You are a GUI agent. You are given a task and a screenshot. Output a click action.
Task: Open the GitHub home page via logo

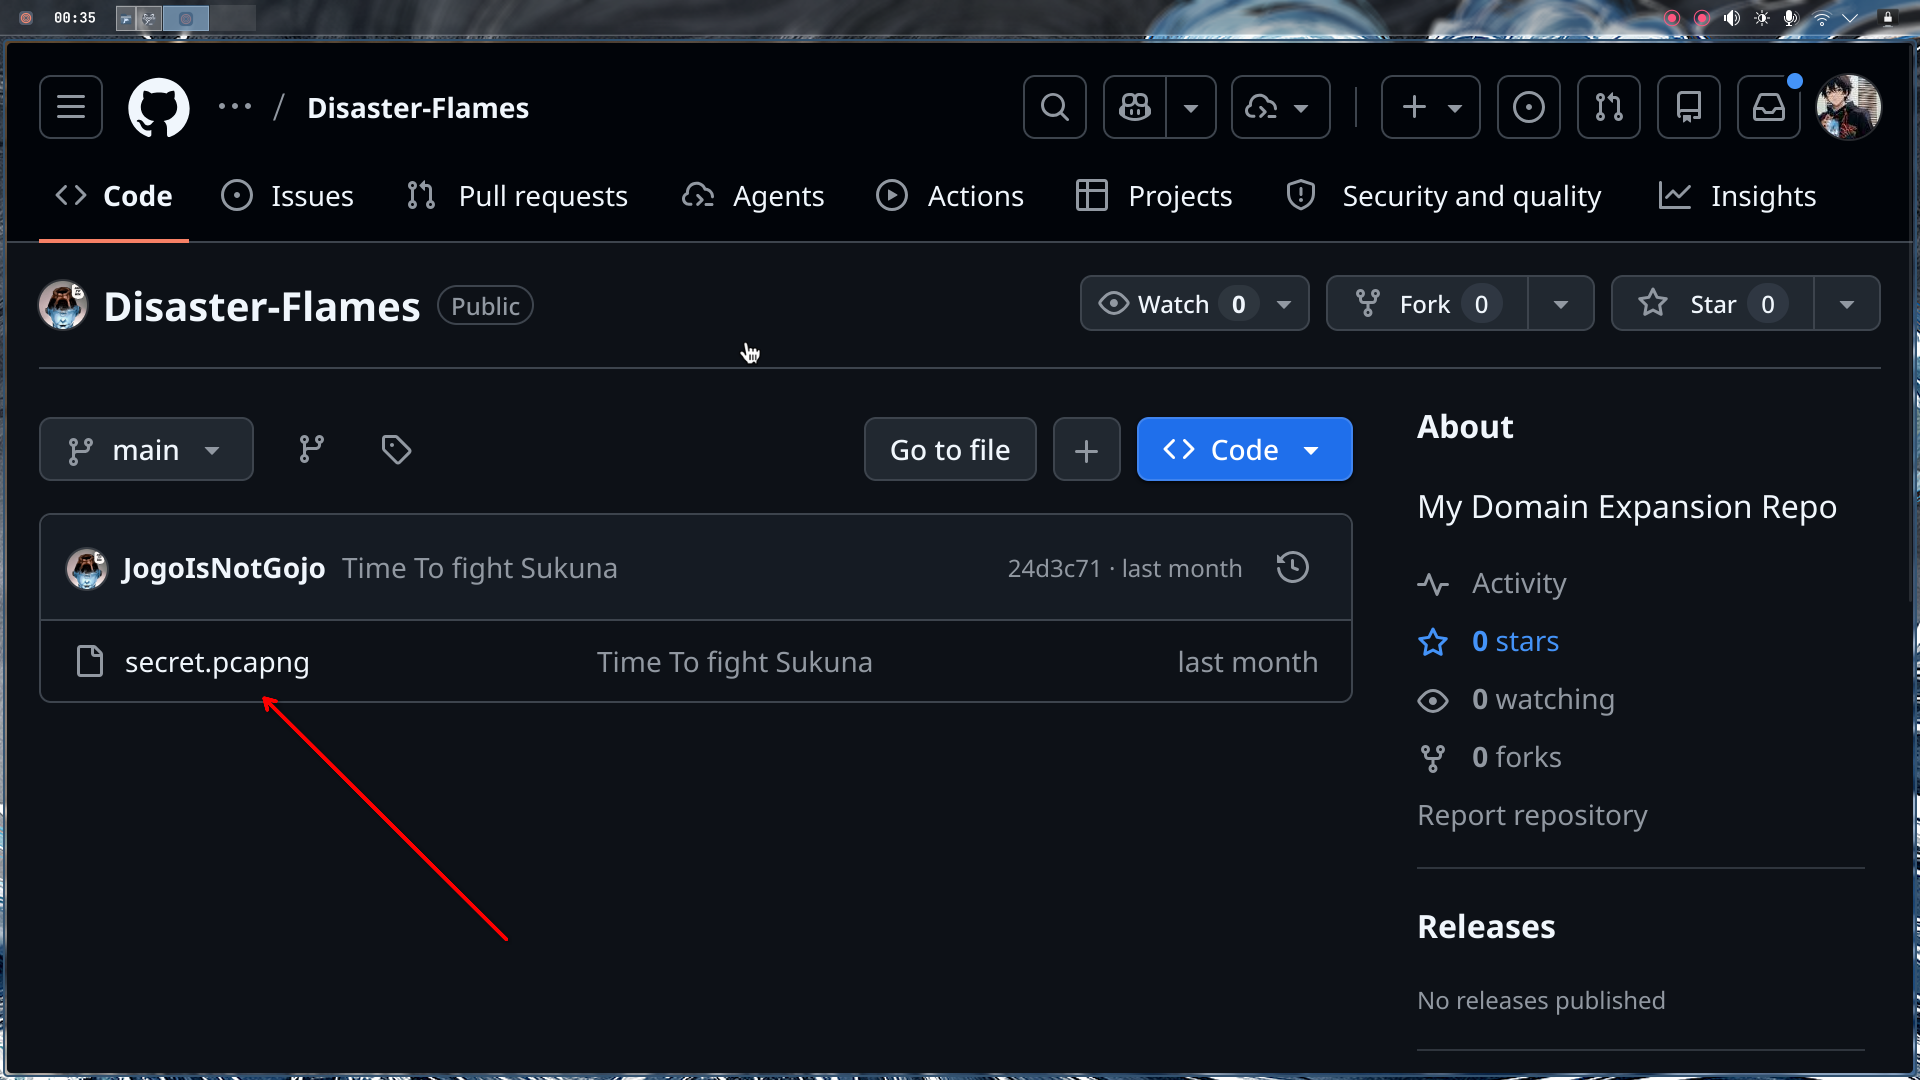pos(159,107)
